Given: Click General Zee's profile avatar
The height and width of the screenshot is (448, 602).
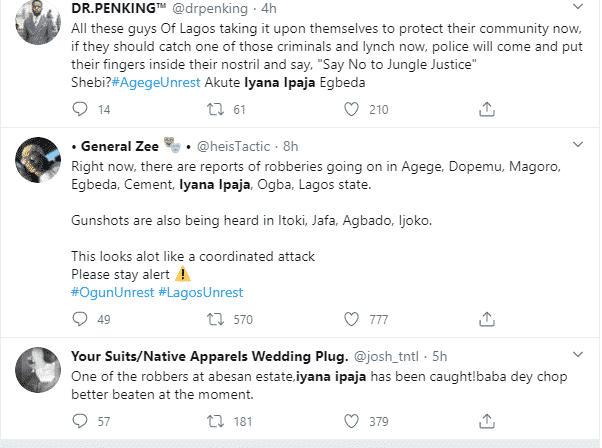Looking at the screenshot, I should point(38,155).
